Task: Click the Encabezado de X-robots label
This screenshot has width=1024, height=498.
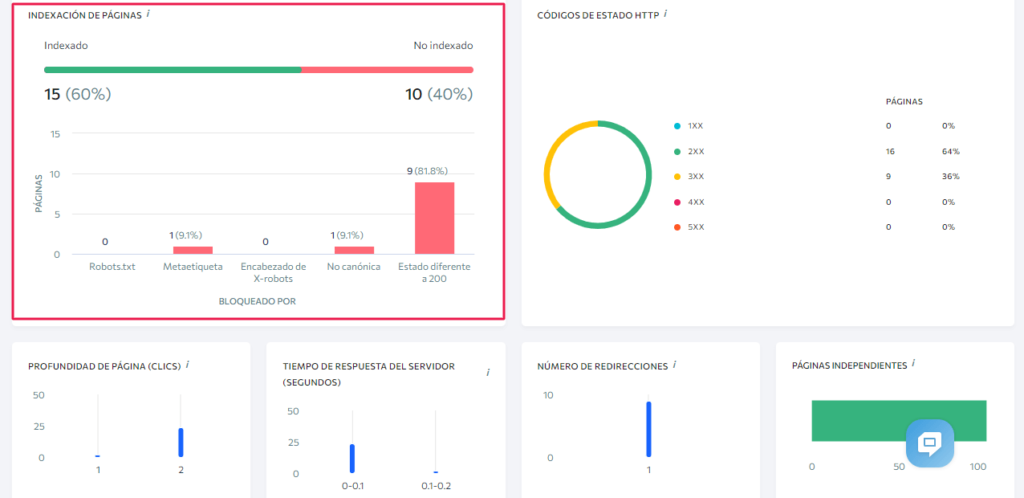Action: (x=273, y=273)
